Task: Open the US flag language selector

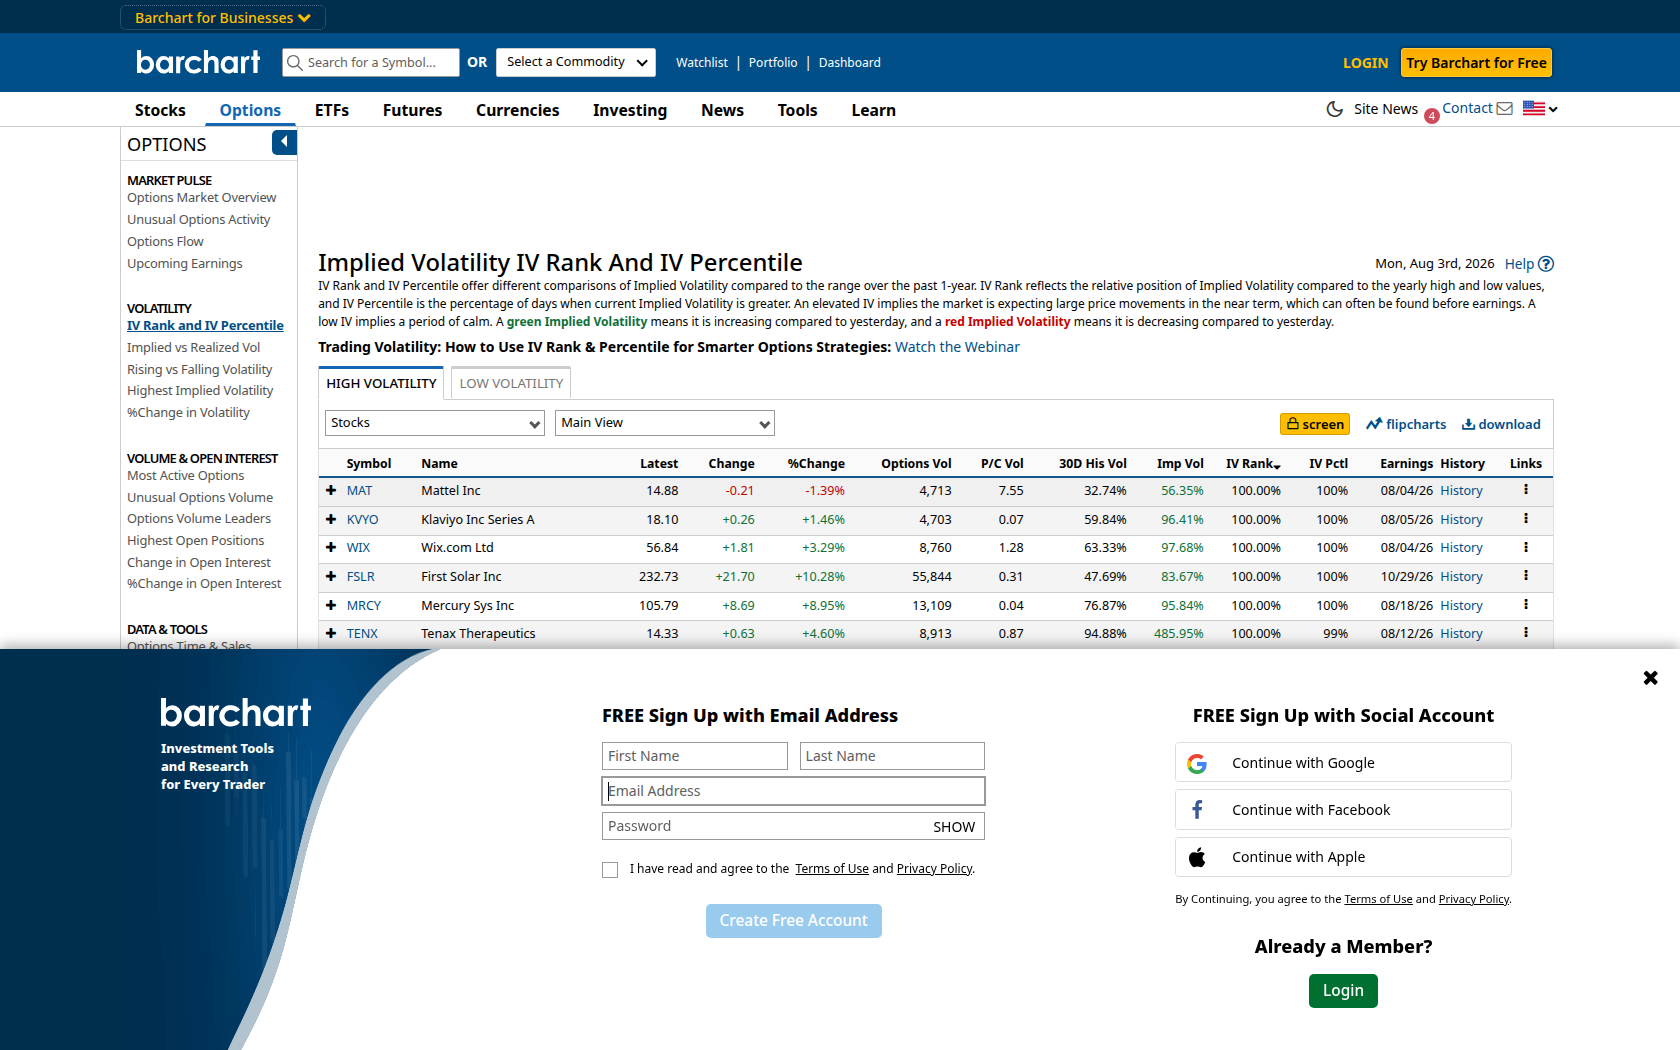Action: (1540, 108)
